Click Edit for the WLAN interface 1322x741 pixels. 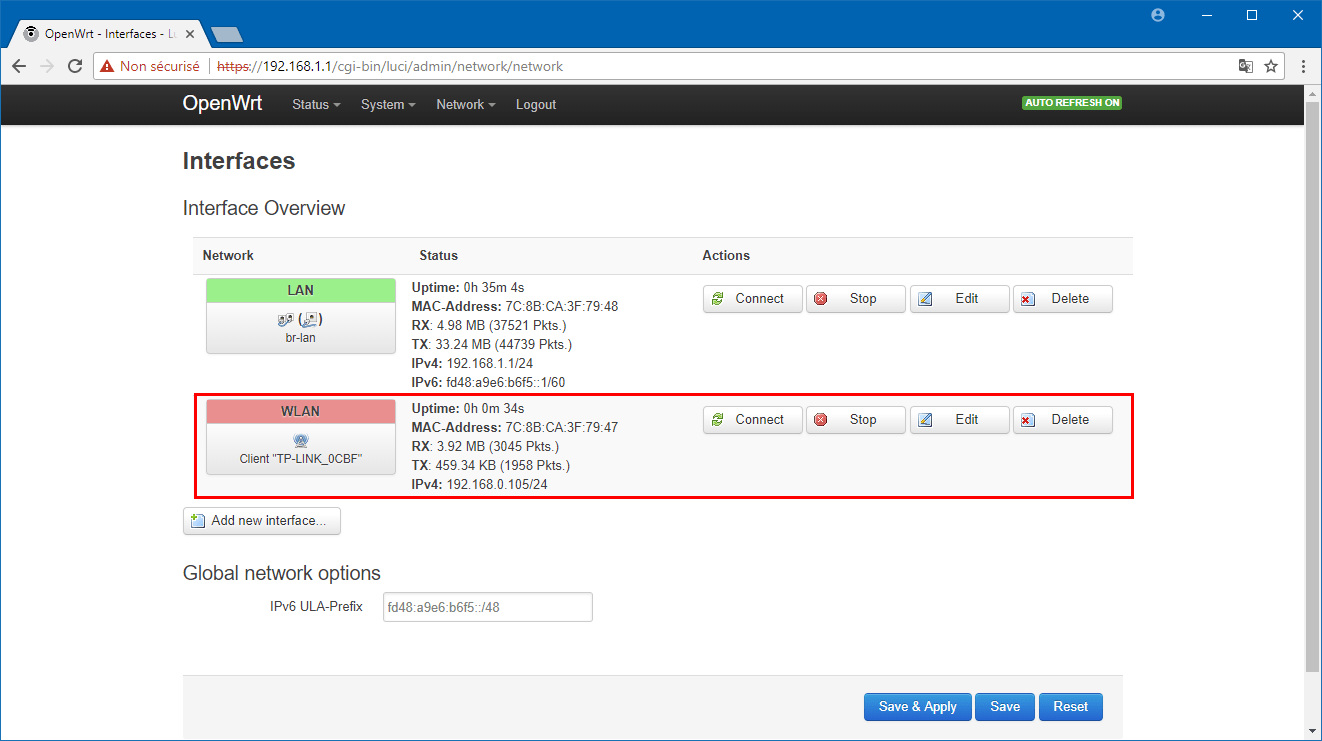[960, 420]
